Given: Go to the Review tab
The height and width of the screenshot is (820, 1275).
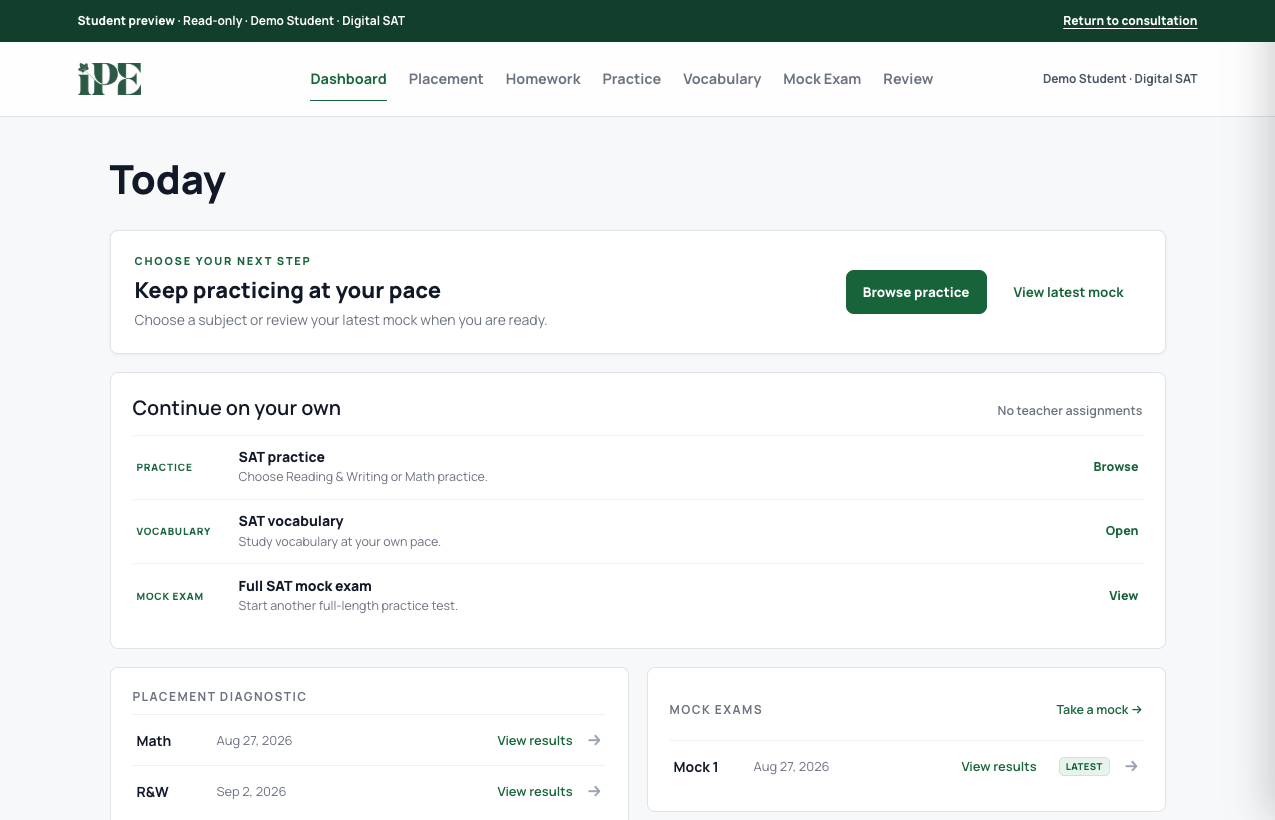Looking at the screenshot, I should [908, 79].
